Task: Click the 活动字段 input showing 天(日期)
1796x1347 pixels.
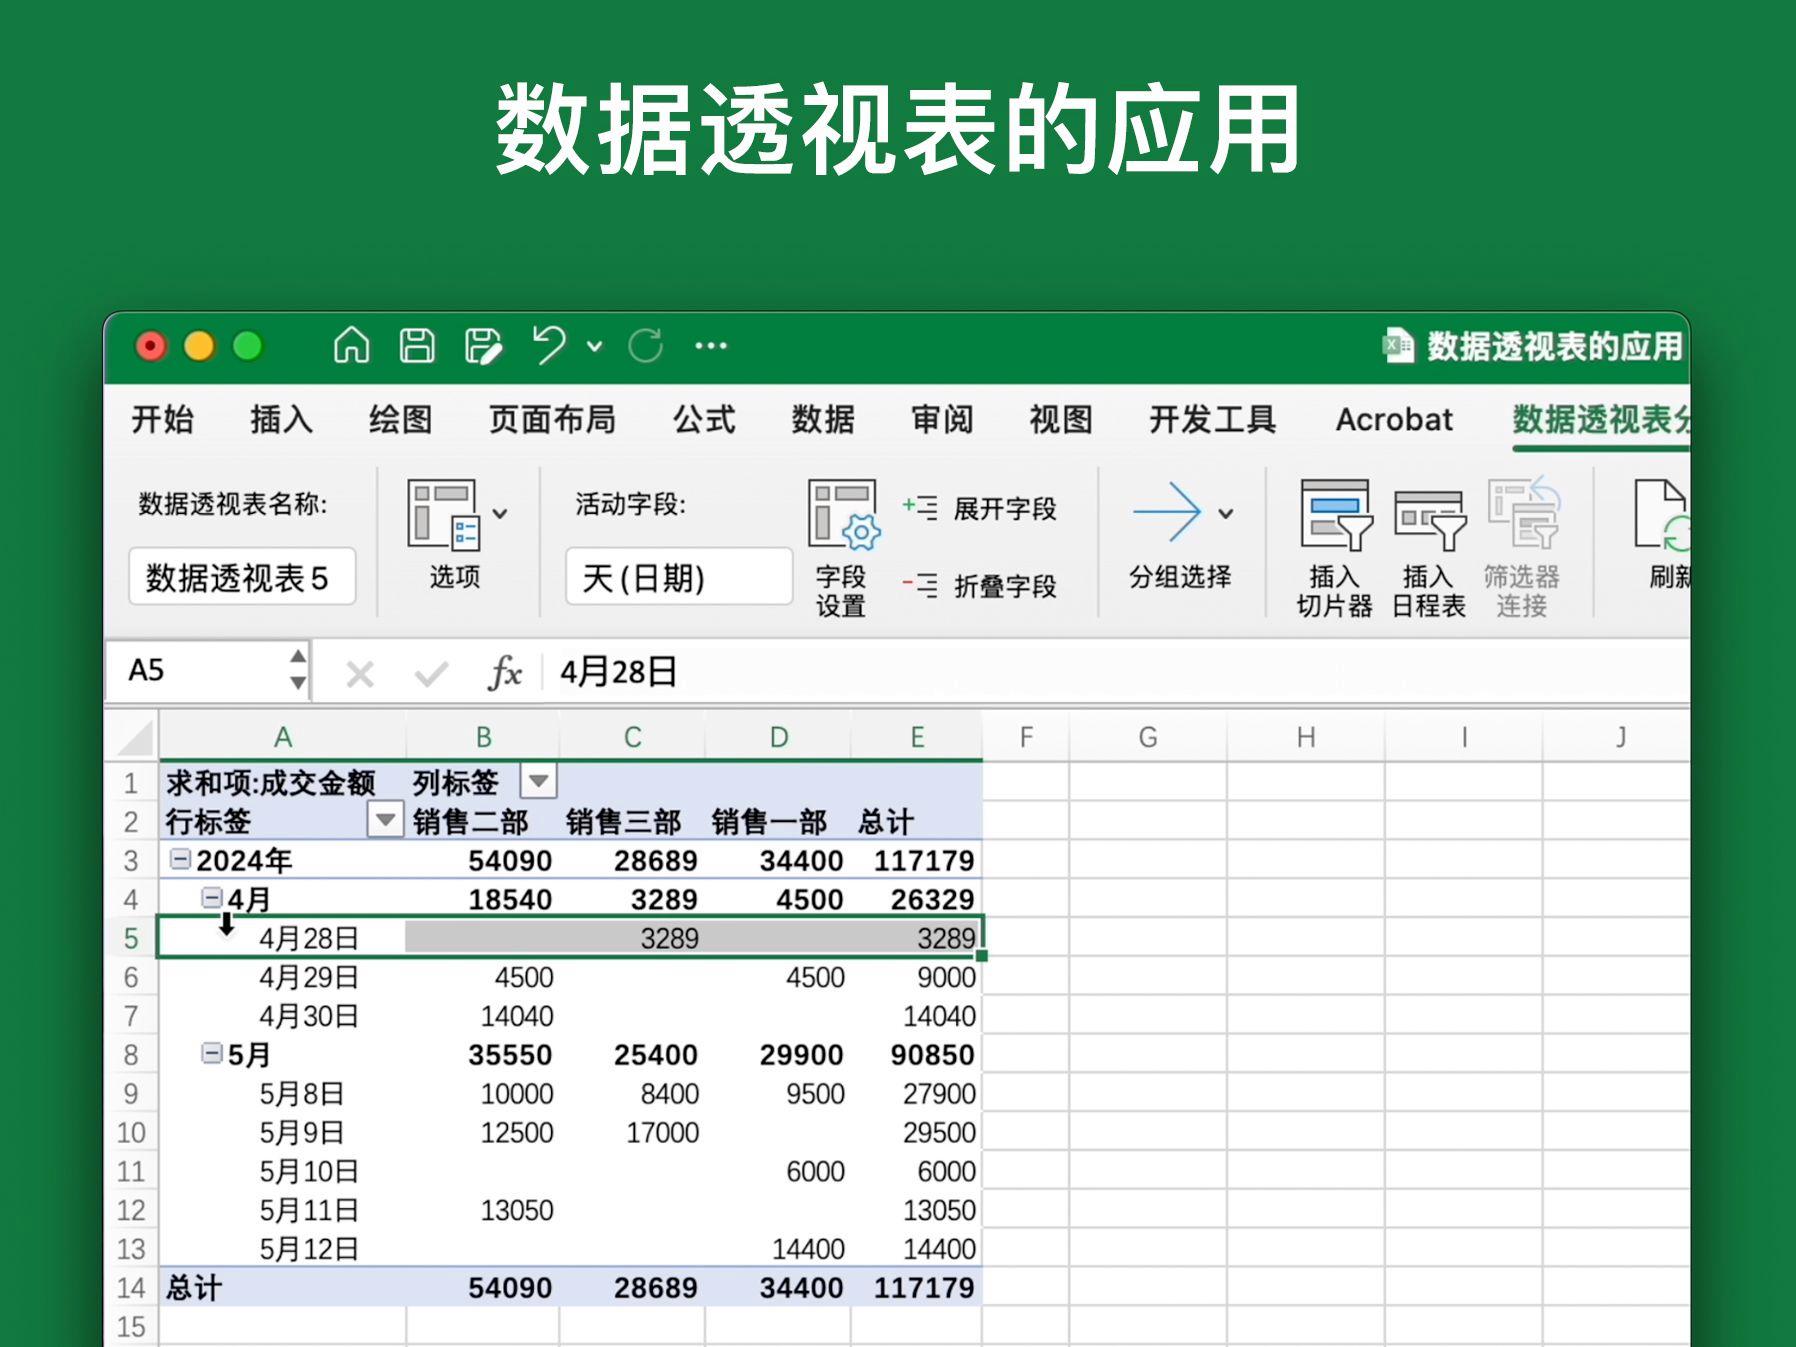Action: 679,577
